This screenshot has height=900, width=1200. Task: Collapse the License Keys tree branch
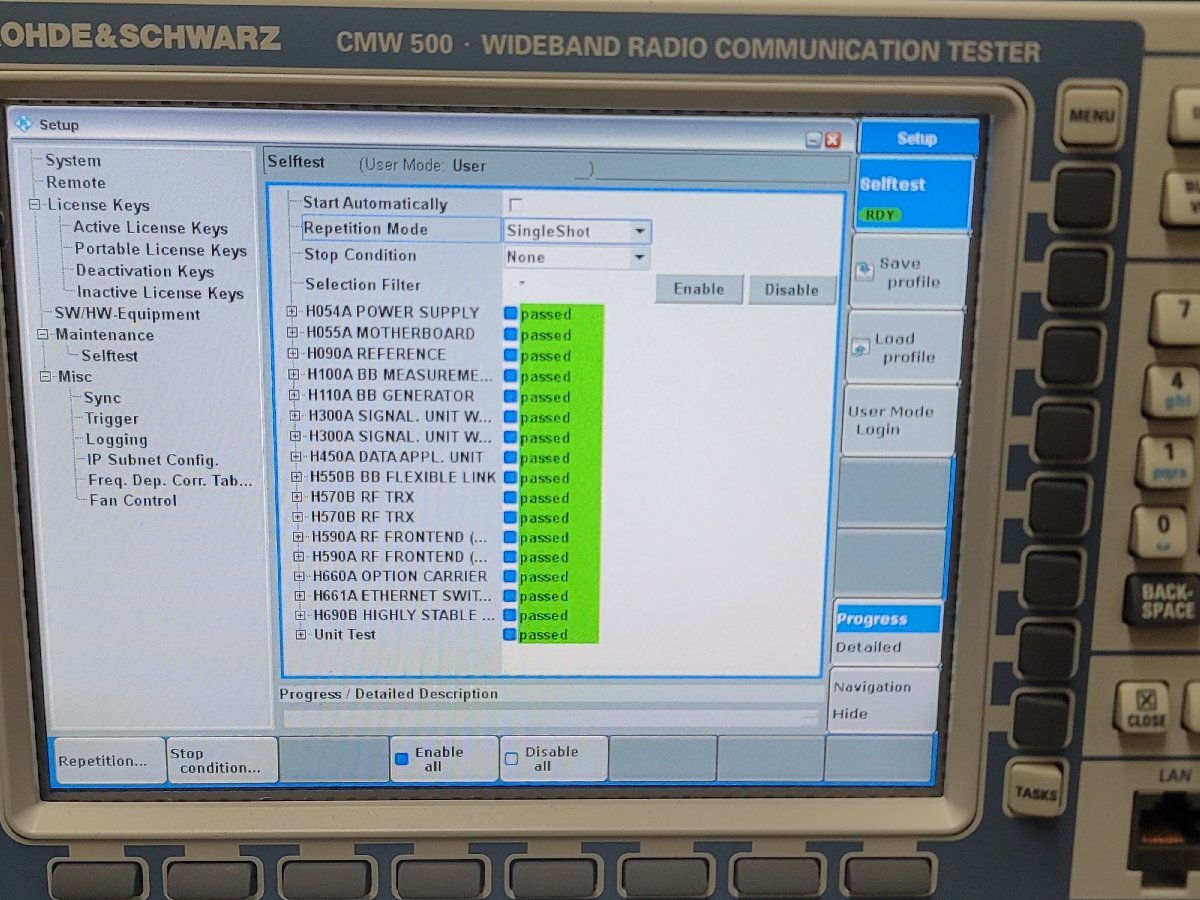34,205
